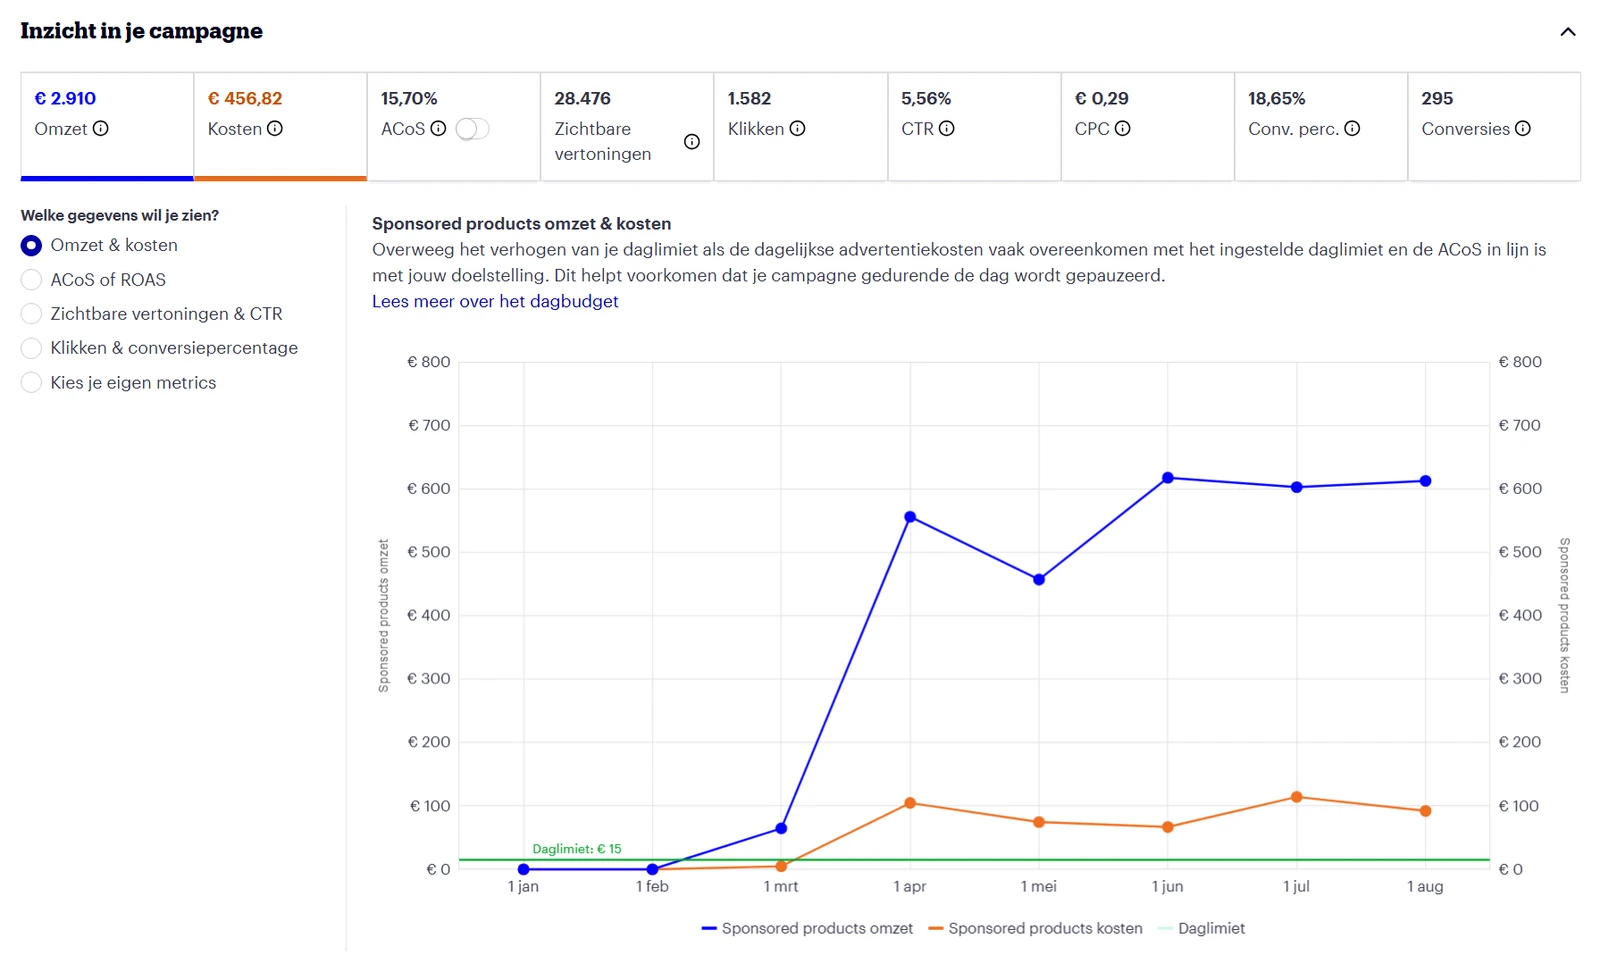This screenshot has width=1600, height=971.
Task: Click the CPC info icon
Action: pyautogui.click(x=1123, y=128)
